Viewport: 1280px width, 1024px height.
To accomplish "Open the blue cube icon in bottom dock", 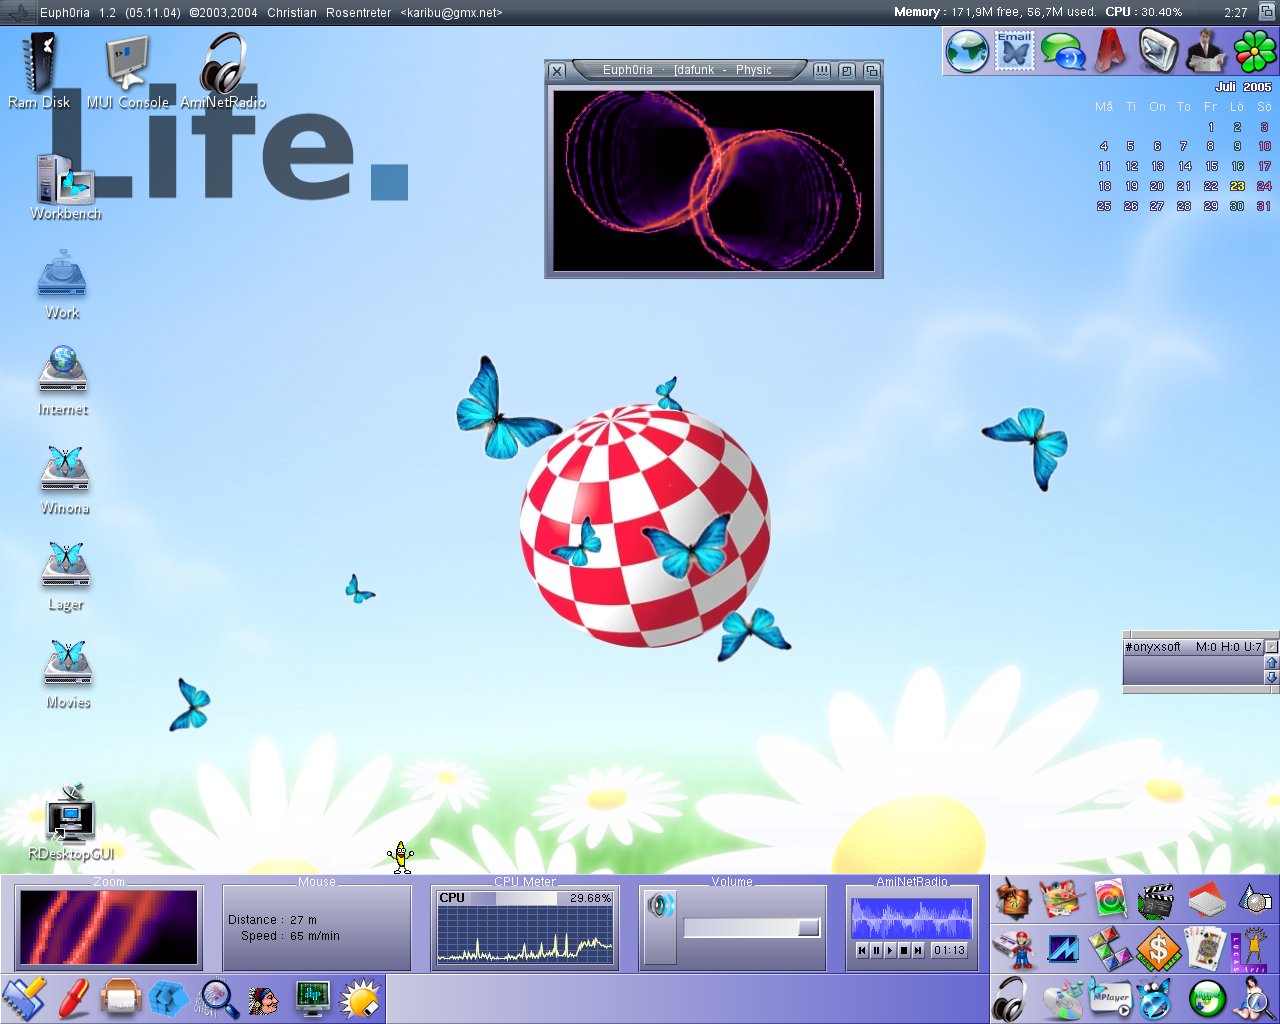I will point(168,998).
